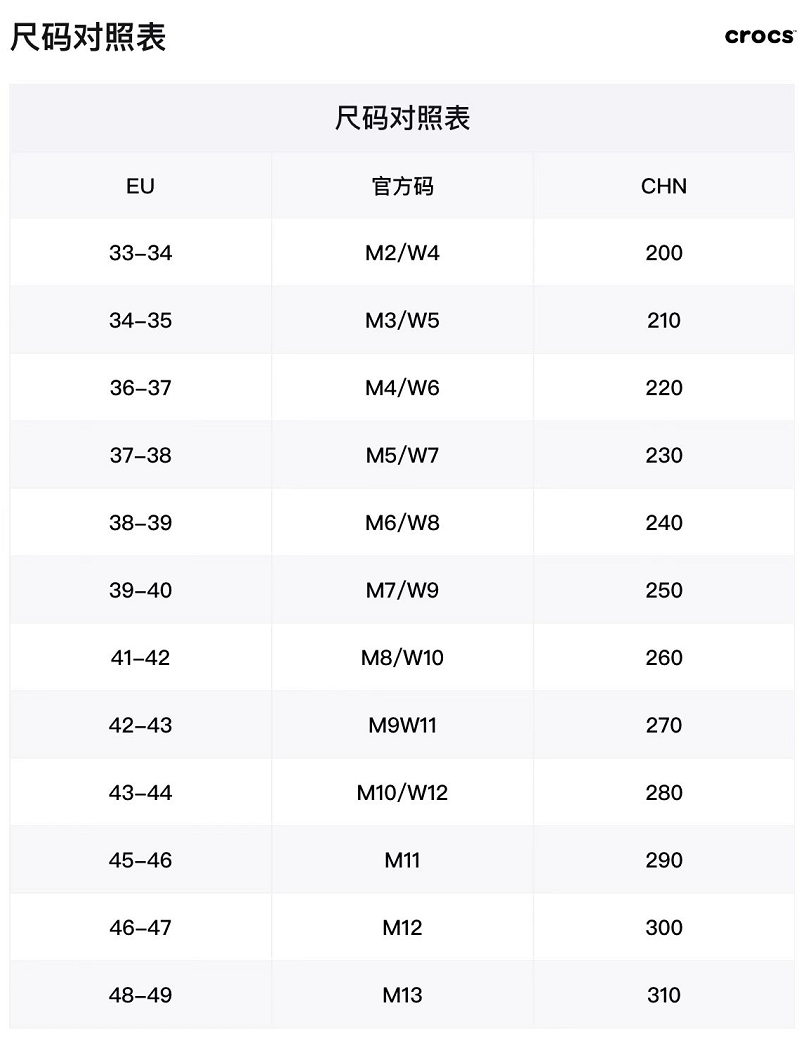Click the CHN 240 cell
Image resolution: width=806 pixels, height=1051 pixels.
(664, 523)
